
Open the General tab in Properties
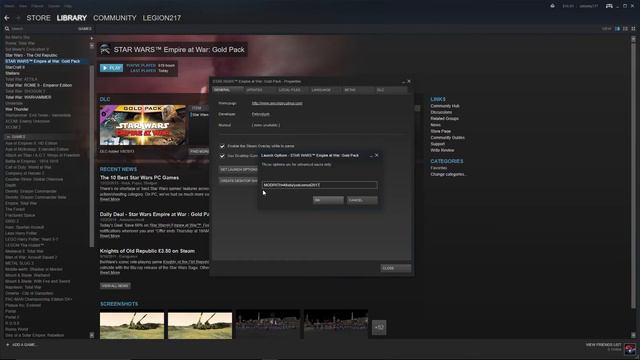click(228, 90)
